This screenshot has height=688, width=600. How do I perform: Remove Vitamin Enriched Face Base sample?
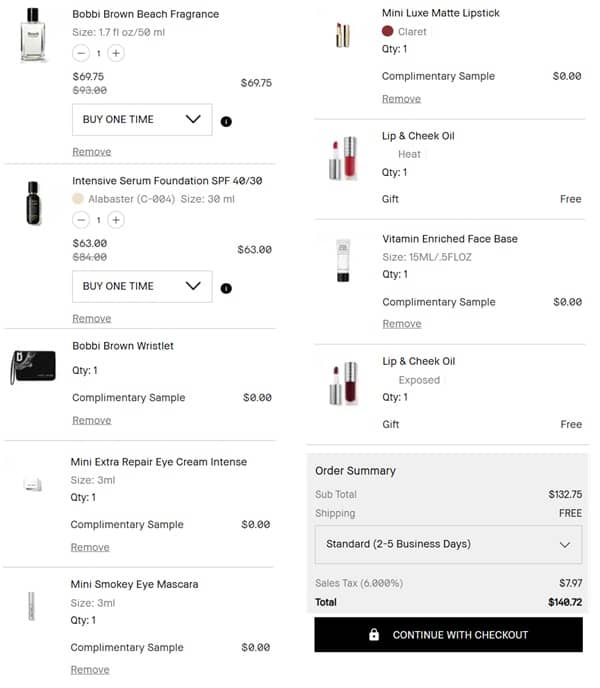tap(401, 324)
